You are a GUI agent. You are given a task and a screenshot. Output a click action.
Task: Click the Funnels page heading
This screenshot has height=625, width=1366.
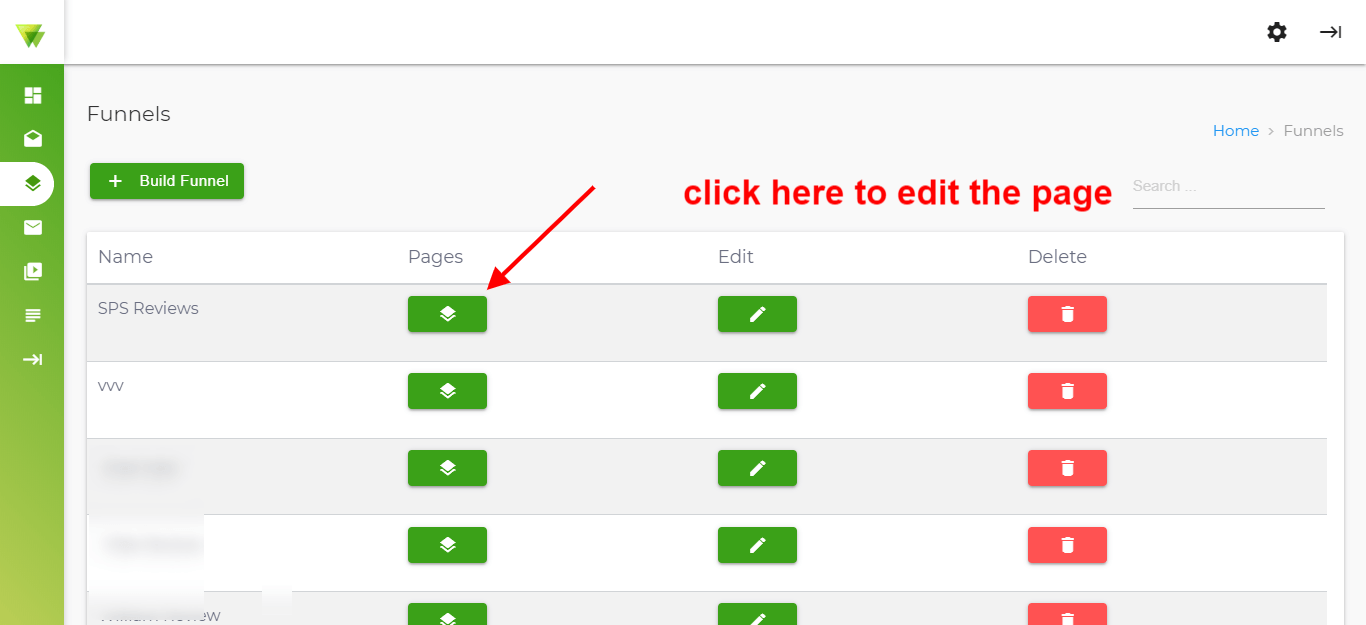(129, 114)
